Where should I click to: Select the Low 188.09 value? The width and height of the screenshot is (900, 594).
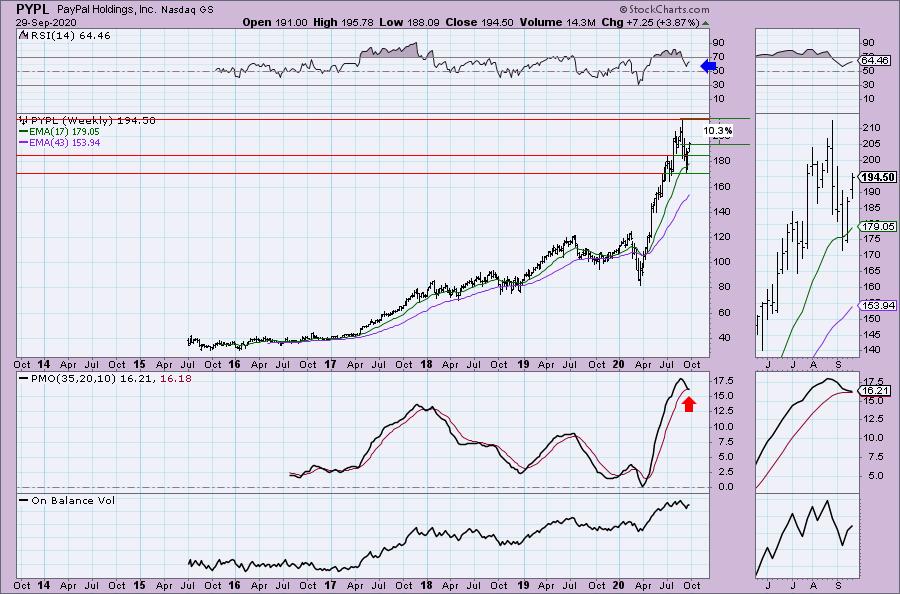pyautogui.click(x=408, y=22)
